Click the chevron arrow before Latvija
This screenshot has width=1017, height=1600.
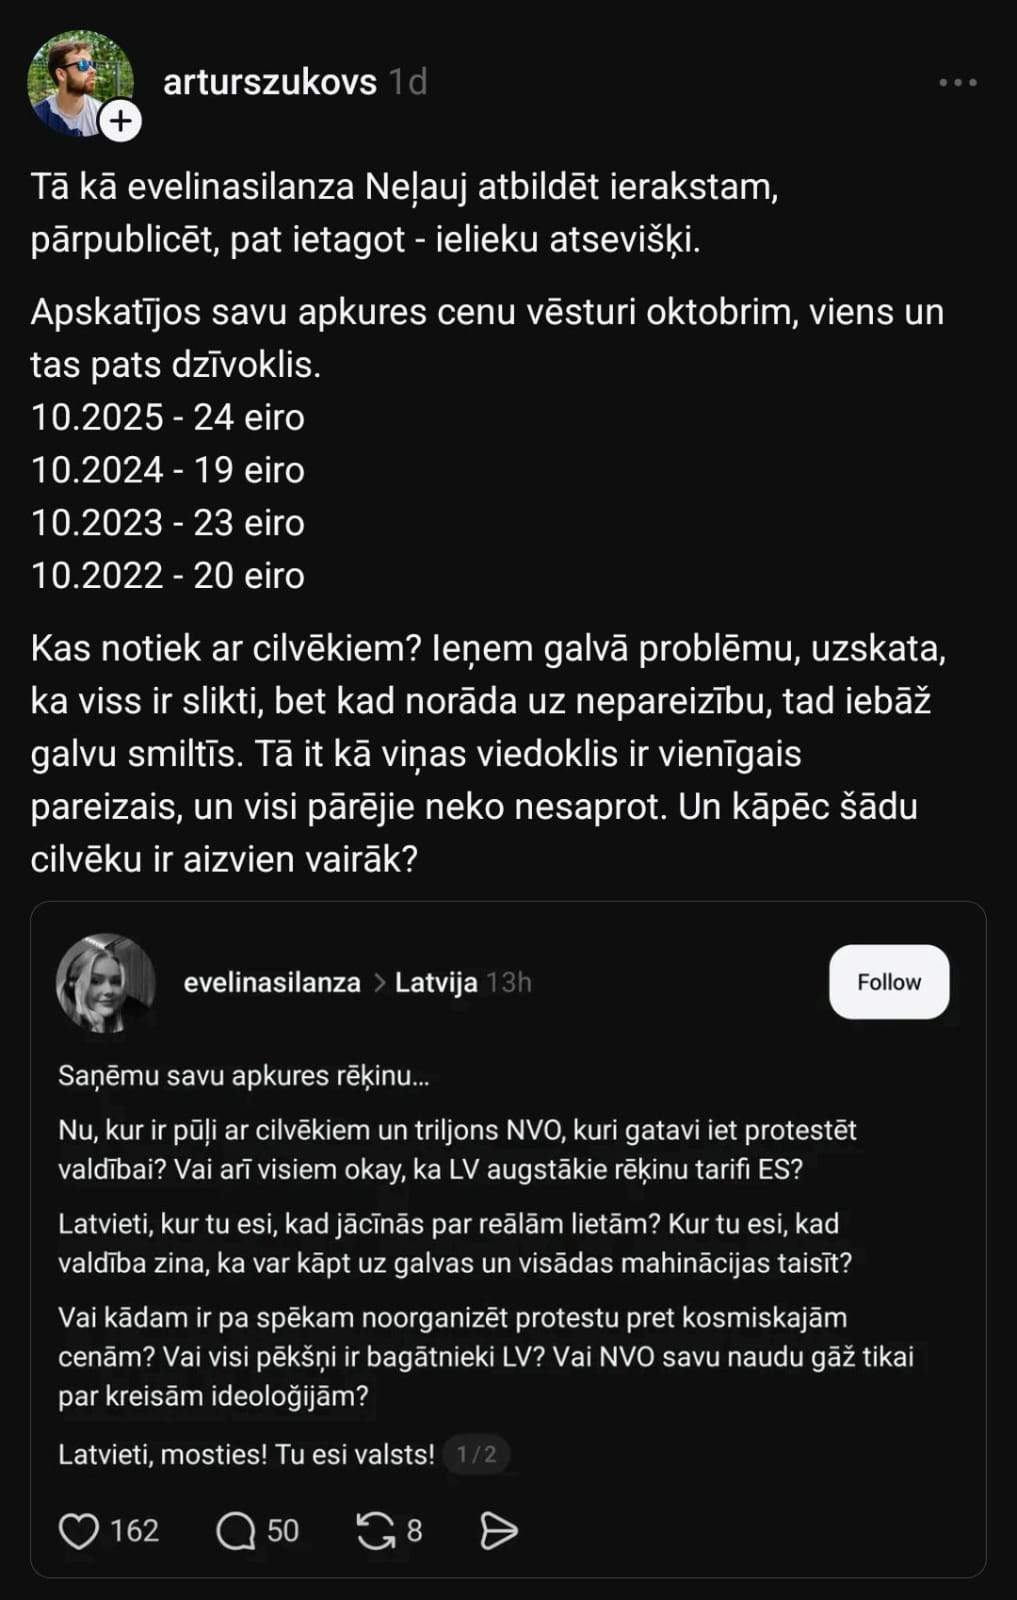click(x=380, y=983)
